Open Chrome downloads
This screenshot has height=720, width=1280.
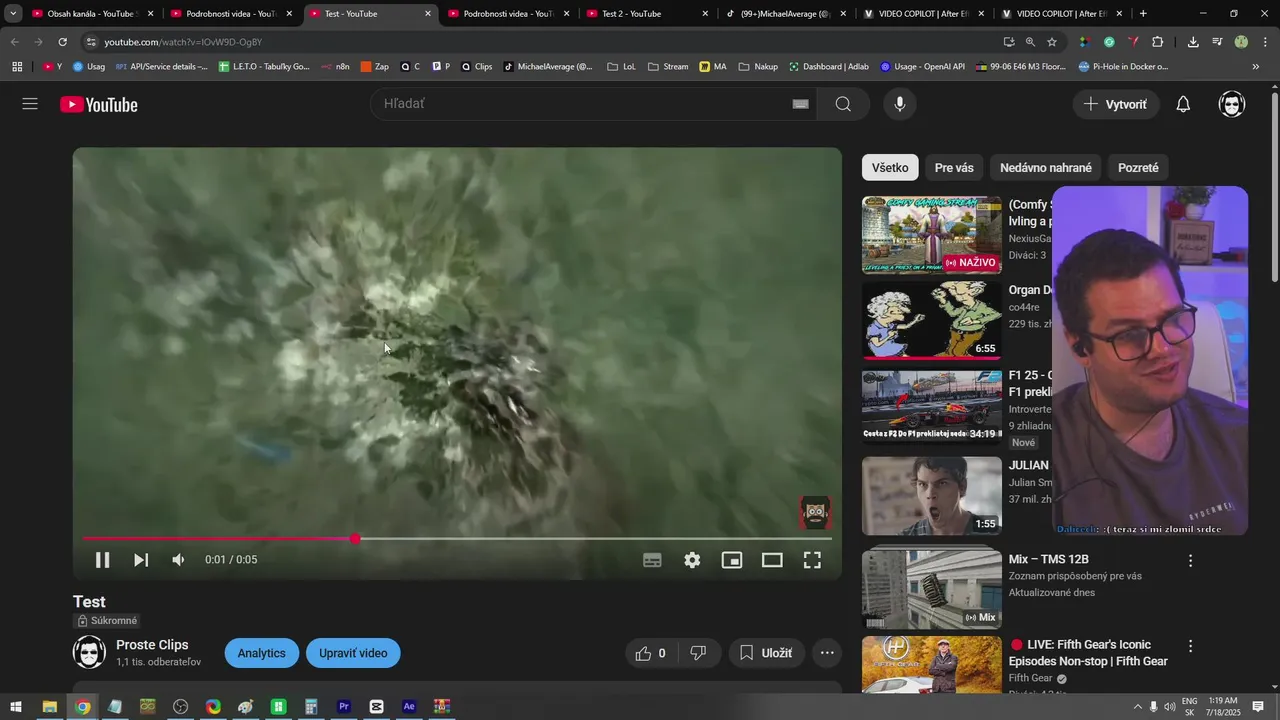[1193, 42]
